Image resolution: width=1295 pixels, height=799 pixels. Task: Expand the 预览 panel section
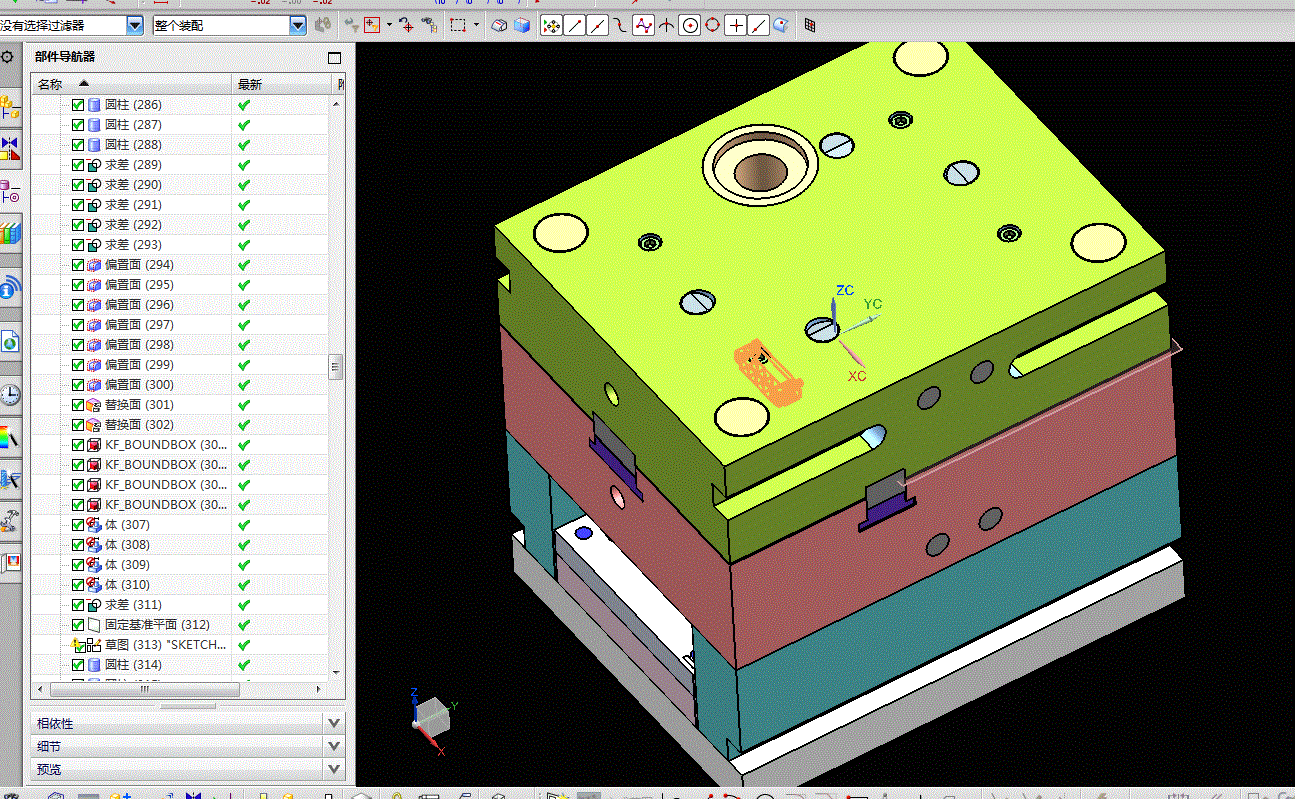(x=188, y=769)
